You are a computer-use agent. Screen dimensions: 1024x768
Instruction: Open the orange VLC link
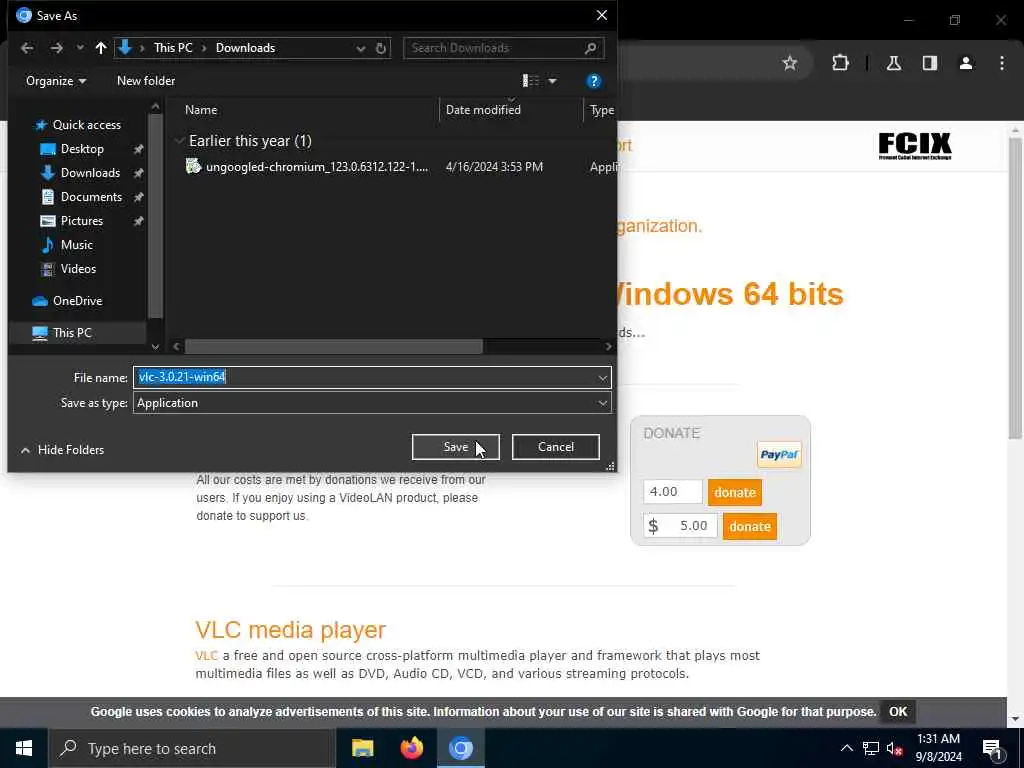206,655
